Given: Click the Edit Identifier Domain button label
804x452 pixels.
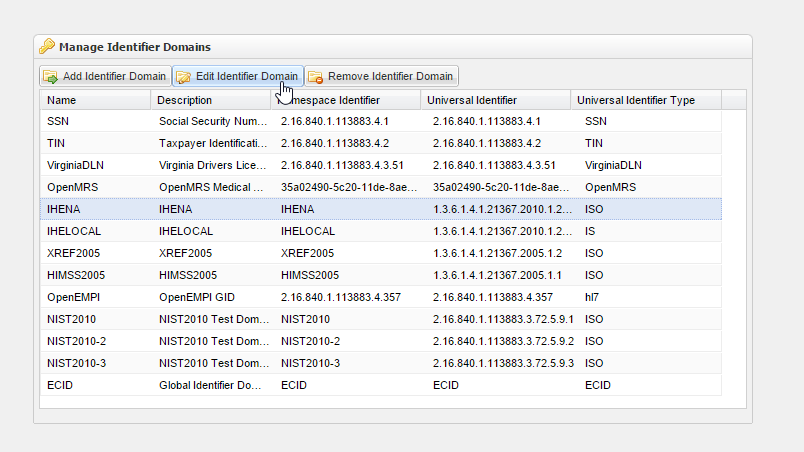Looking at the screenshot, I should coord(247,76).
